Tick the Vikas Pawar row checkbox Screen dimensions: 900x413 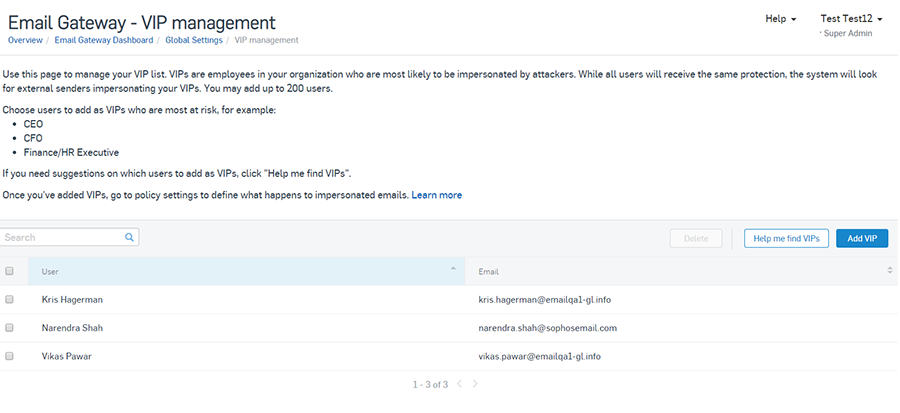pos(10,355)
